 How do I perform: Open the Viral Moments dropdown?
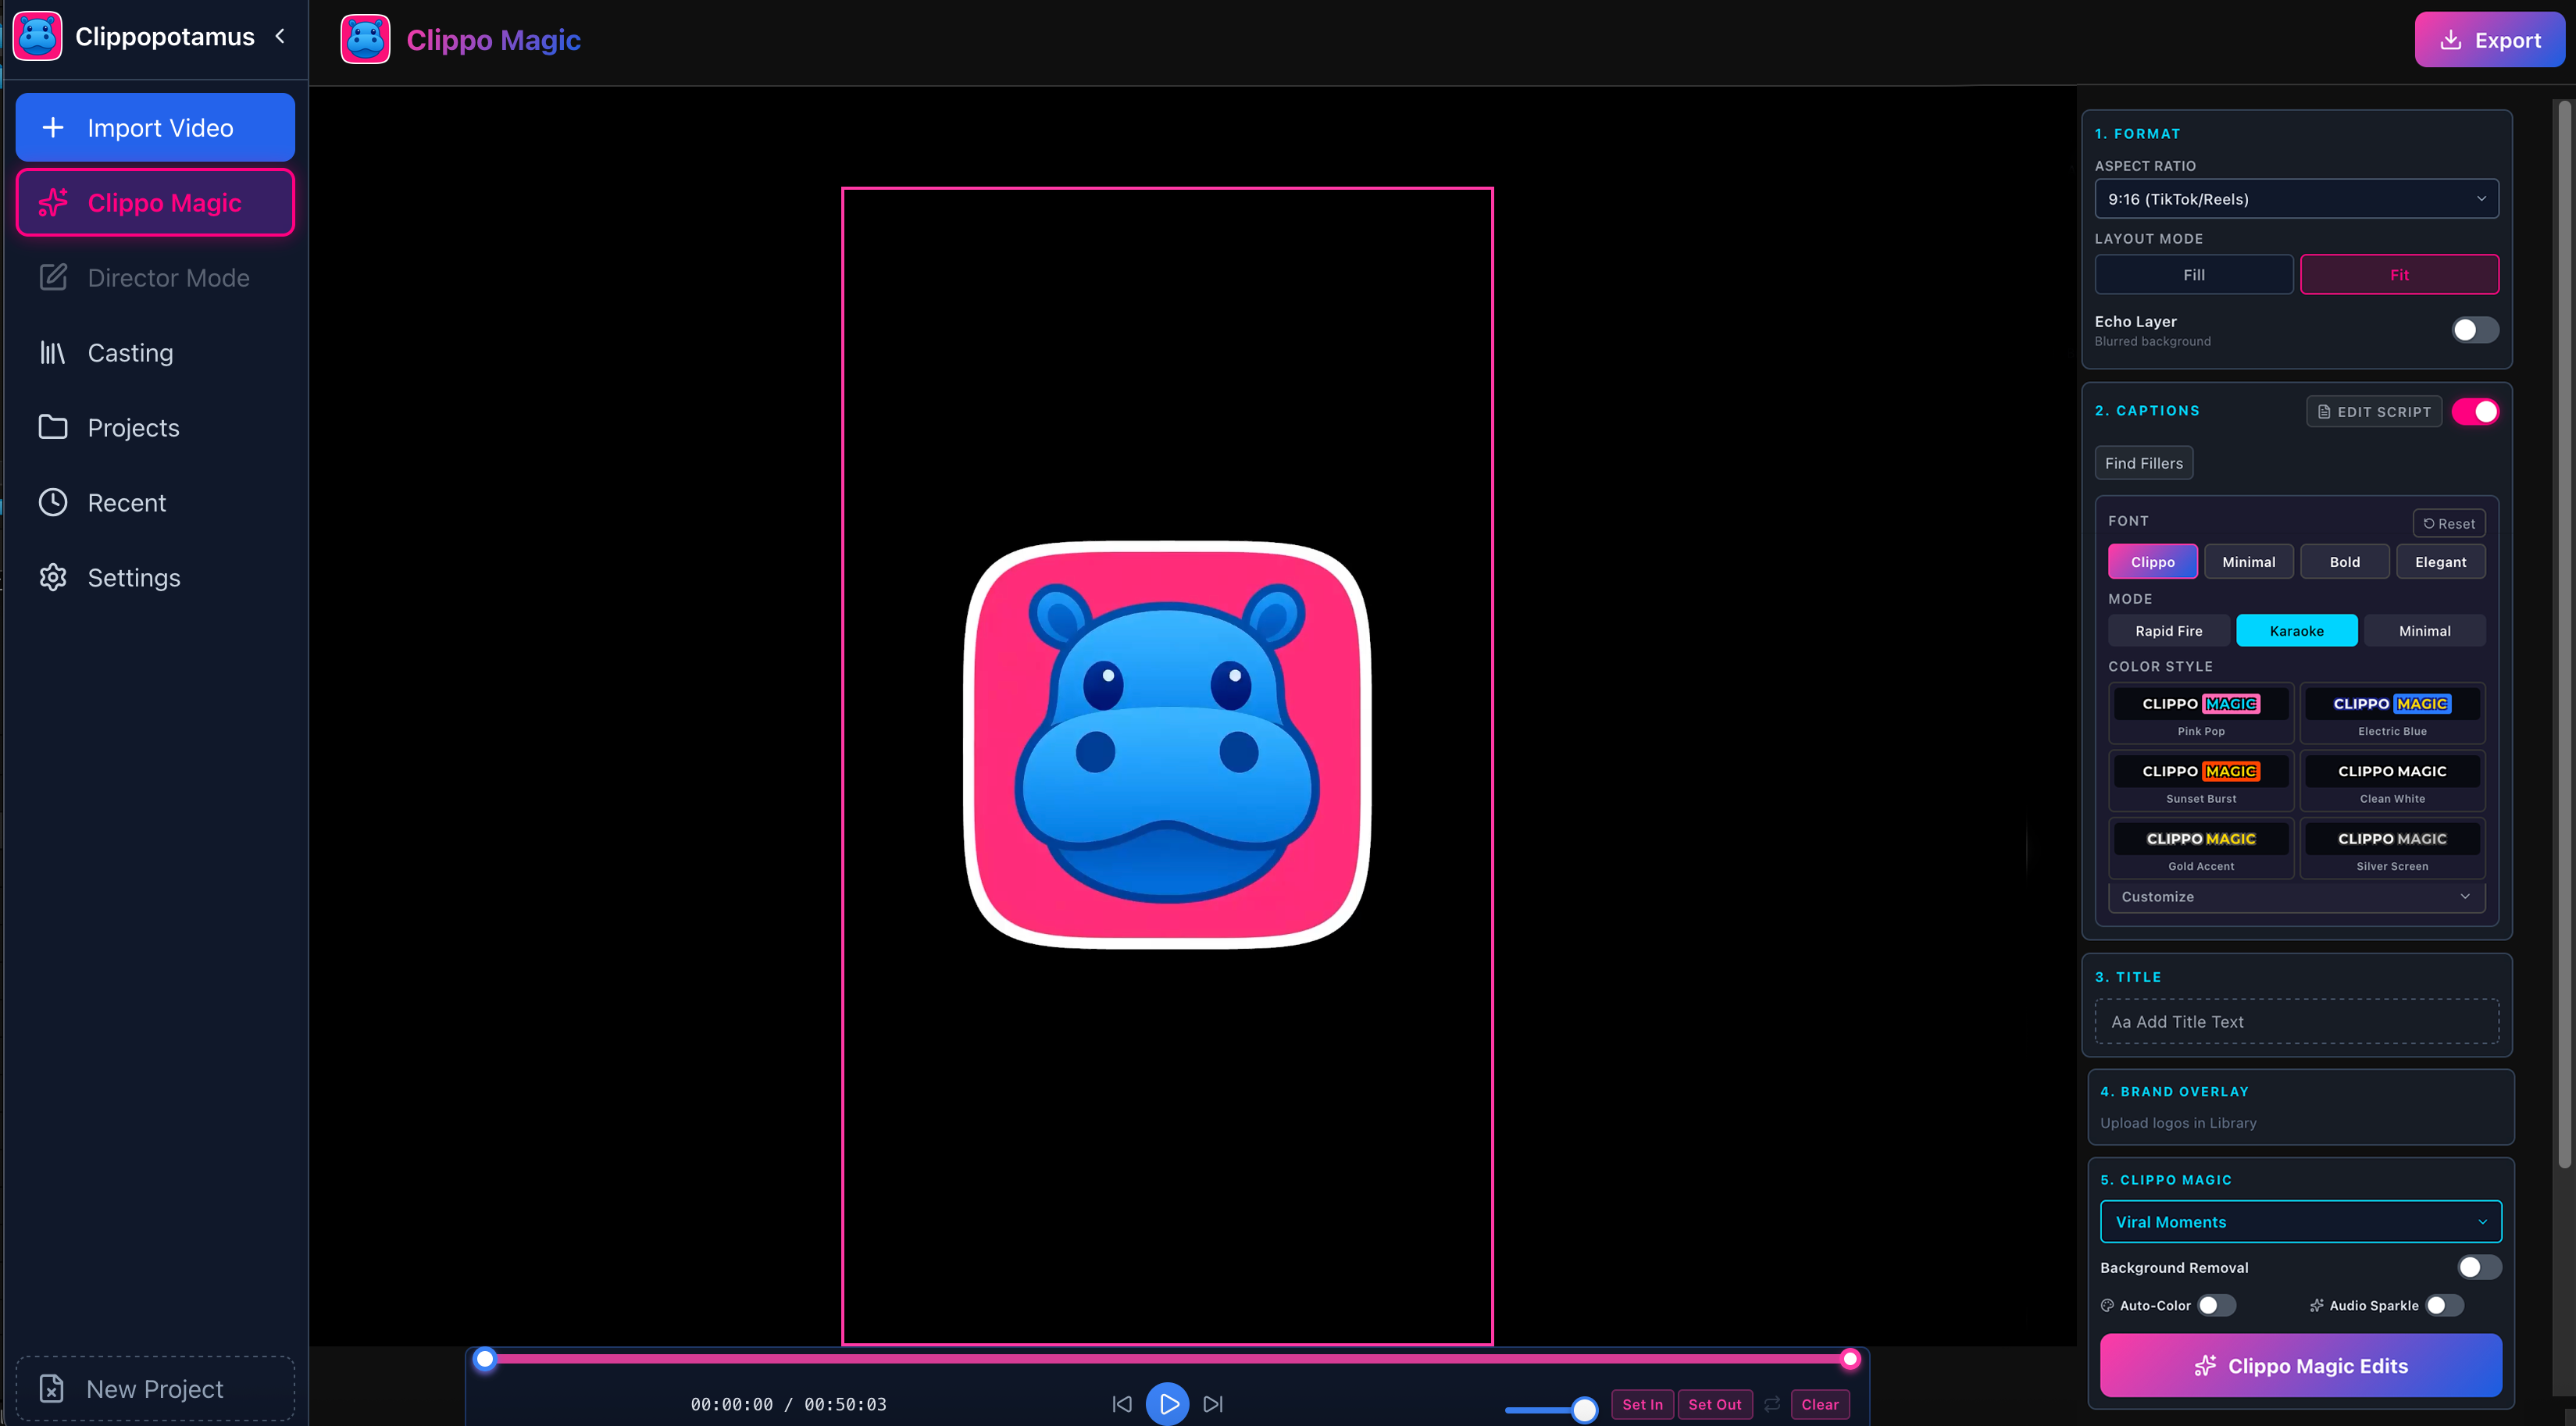pos(2301,1221)
